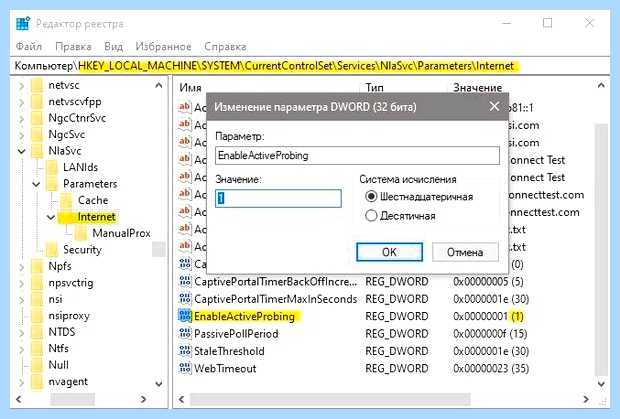Click the CaptivePortalTimerMaxInSeconds DWORD icon

(185, 298)
